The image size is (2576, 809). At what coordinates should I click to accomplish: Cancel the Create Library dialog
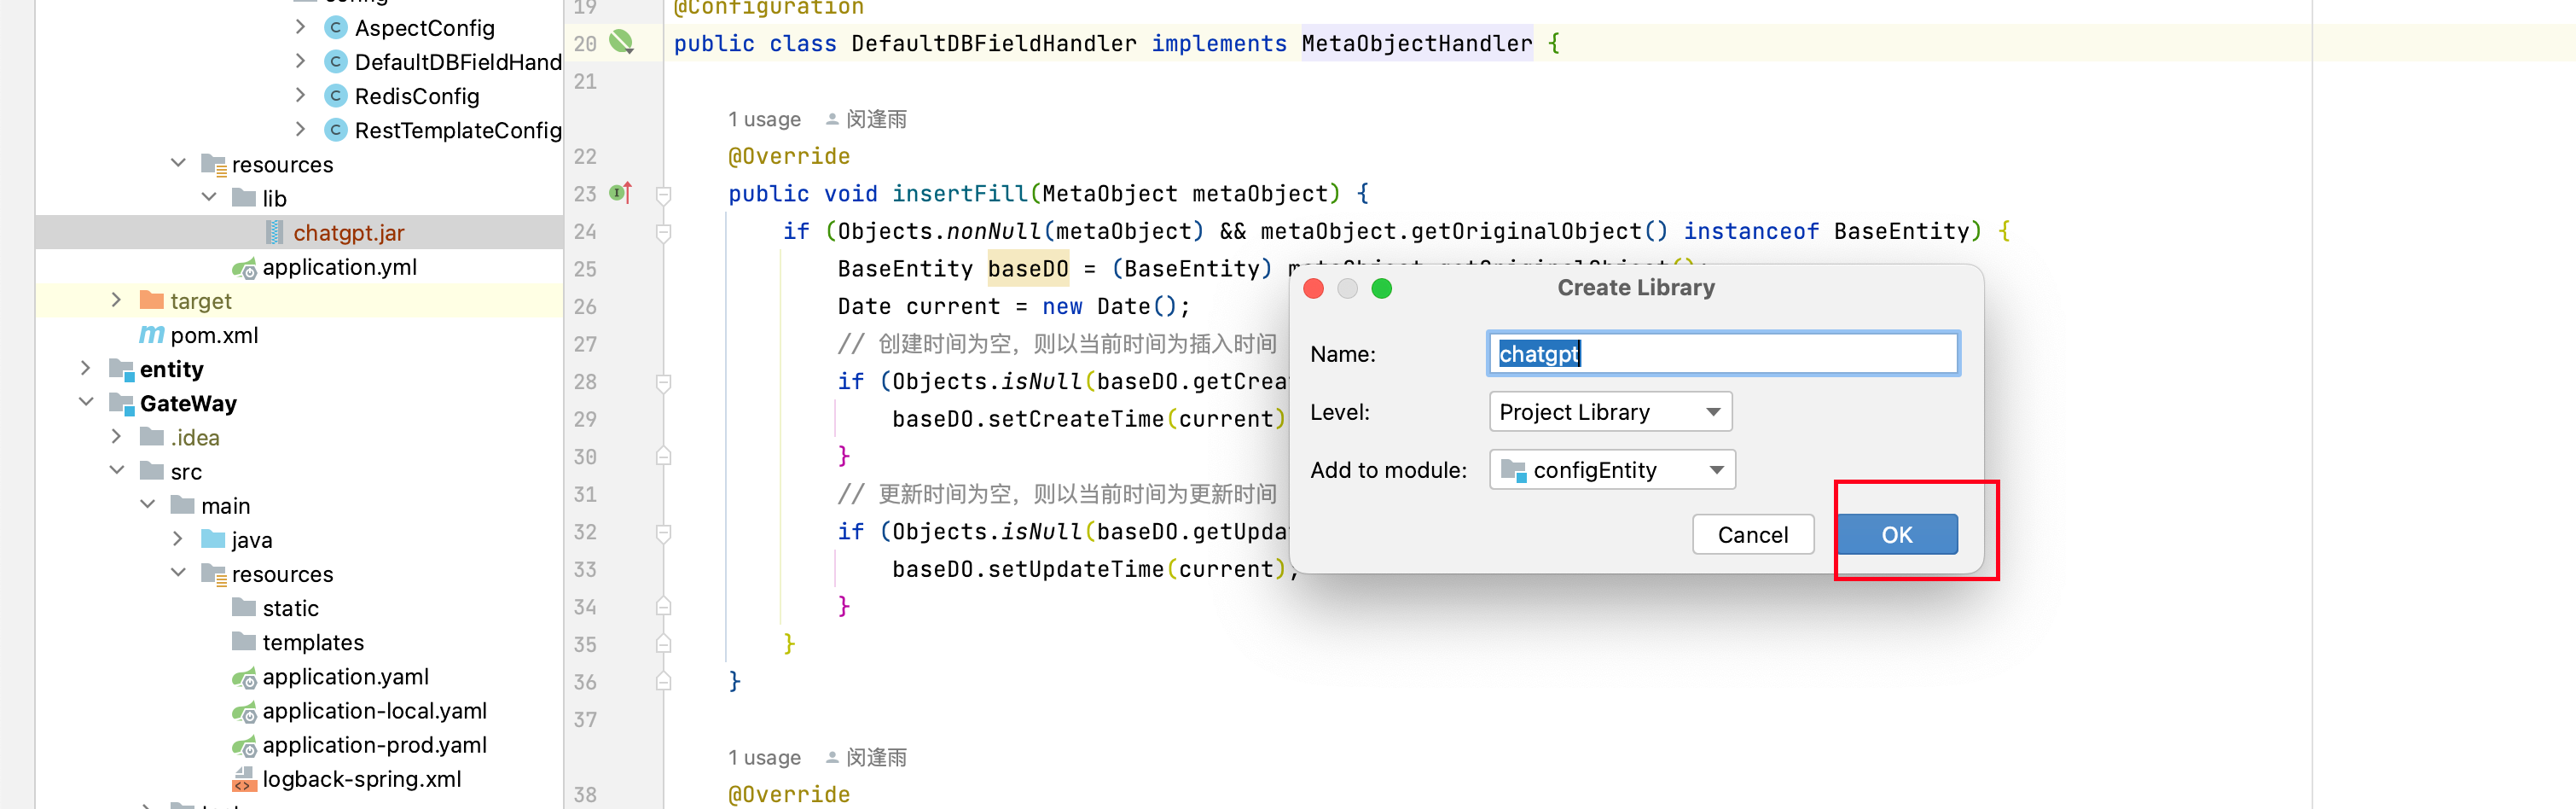coord(1752,535)
